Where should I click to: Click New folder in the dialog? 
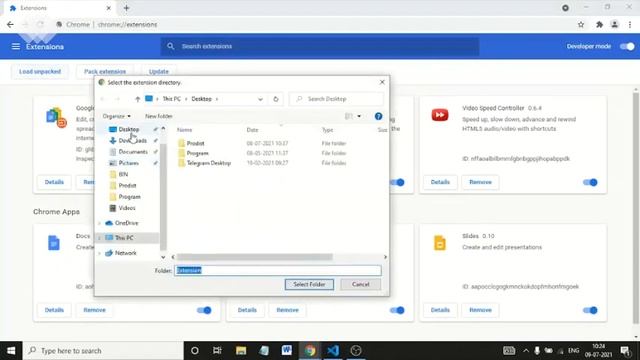[159, 116]
